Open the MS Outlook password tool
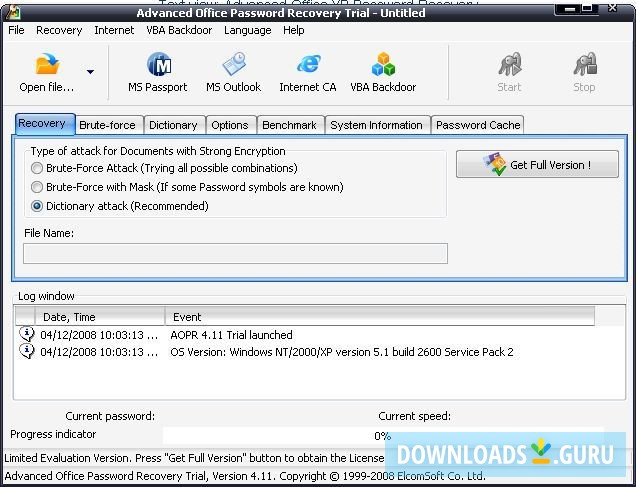This screenshot has height=487, width=636. point(234,72)
